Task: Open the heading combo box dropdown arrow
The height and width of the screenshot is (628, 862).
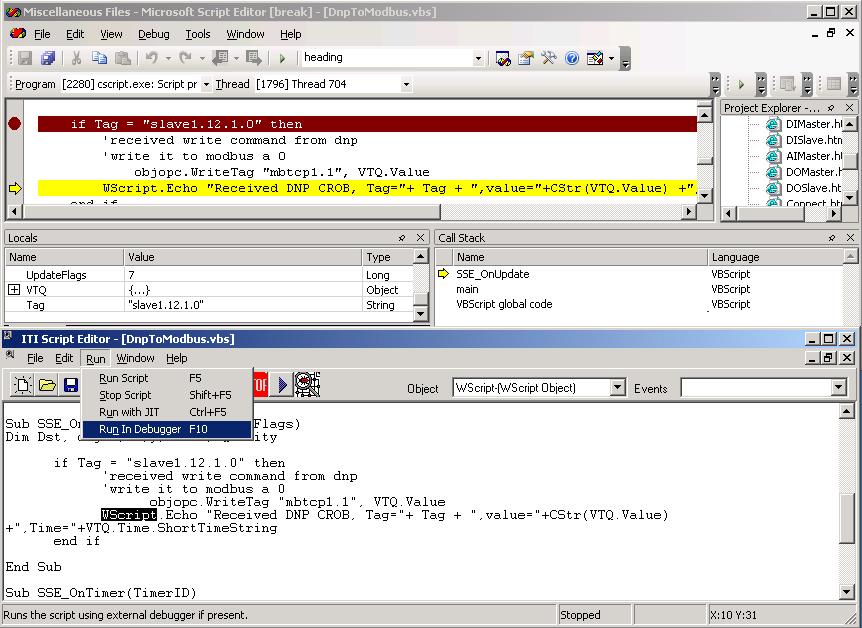Action: pyautogui.click(x=478, y=58)
